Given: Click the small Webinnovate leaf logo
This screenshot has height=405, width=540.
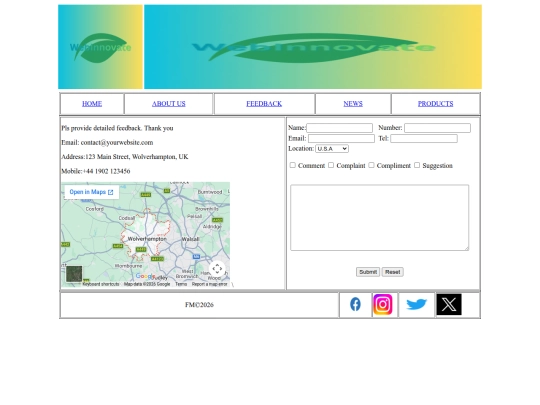Looking at the screenshot, I should (100, 47).
